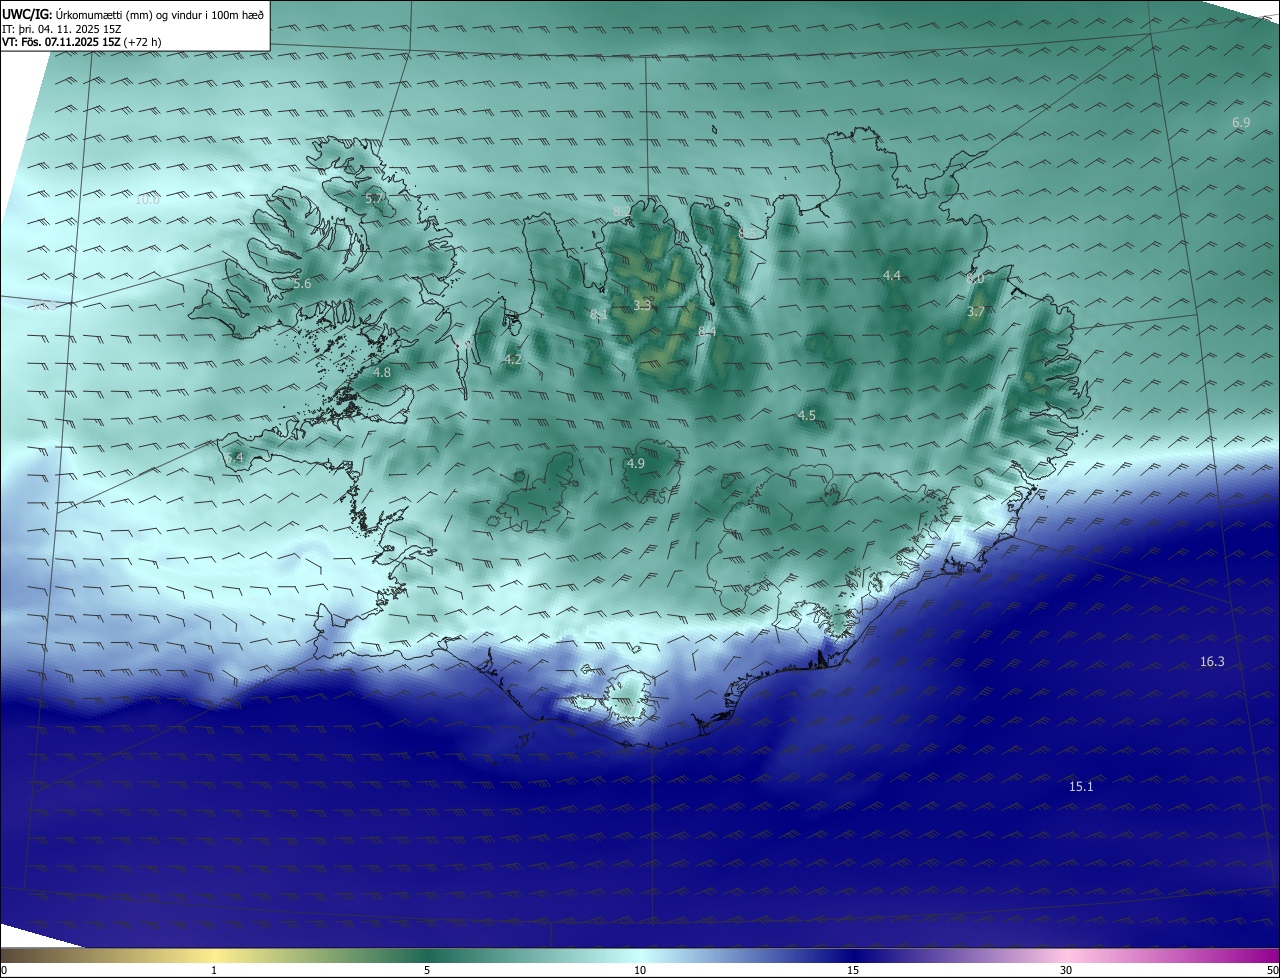Click the 6.4 value label
This screenshot has height=978, width=1280.
234,457
